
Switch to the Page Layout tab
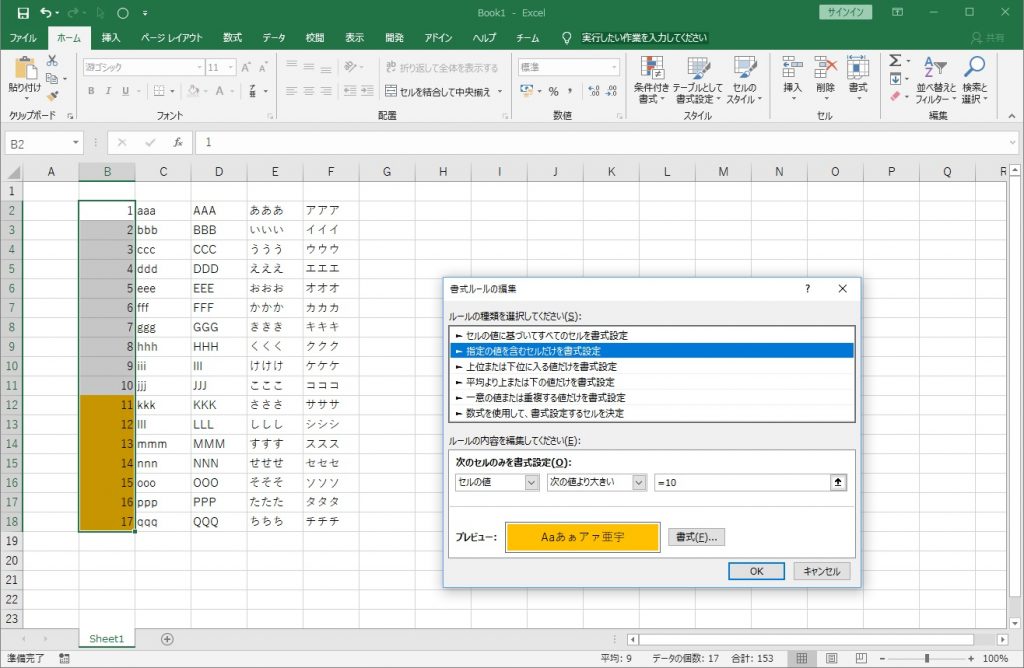(171, 38)
